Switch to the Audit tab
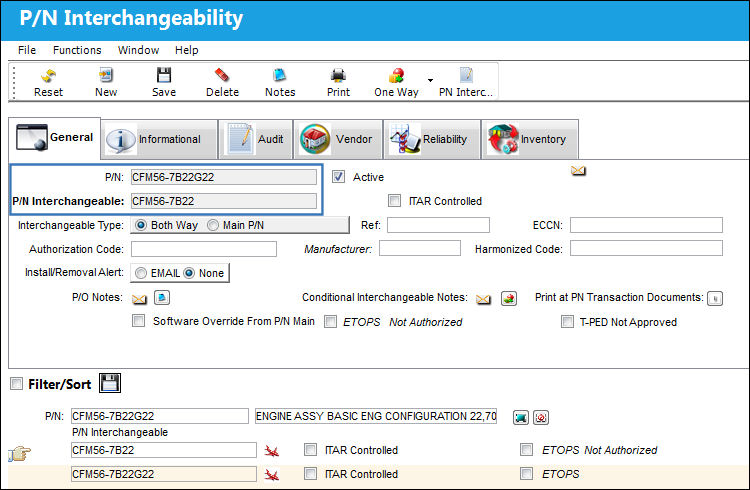The height and width of the screenshot is (490, 750). tap(256, 139)
